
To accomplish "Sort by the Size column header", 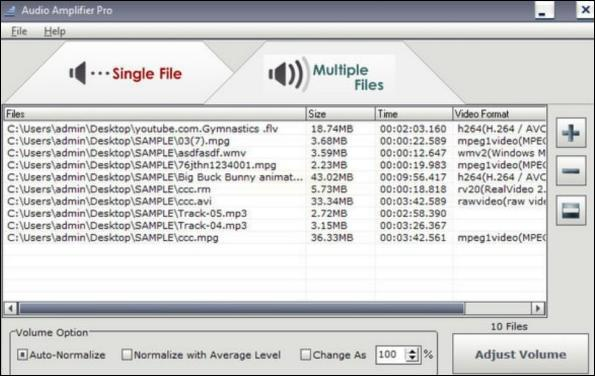I will [340, 114].
